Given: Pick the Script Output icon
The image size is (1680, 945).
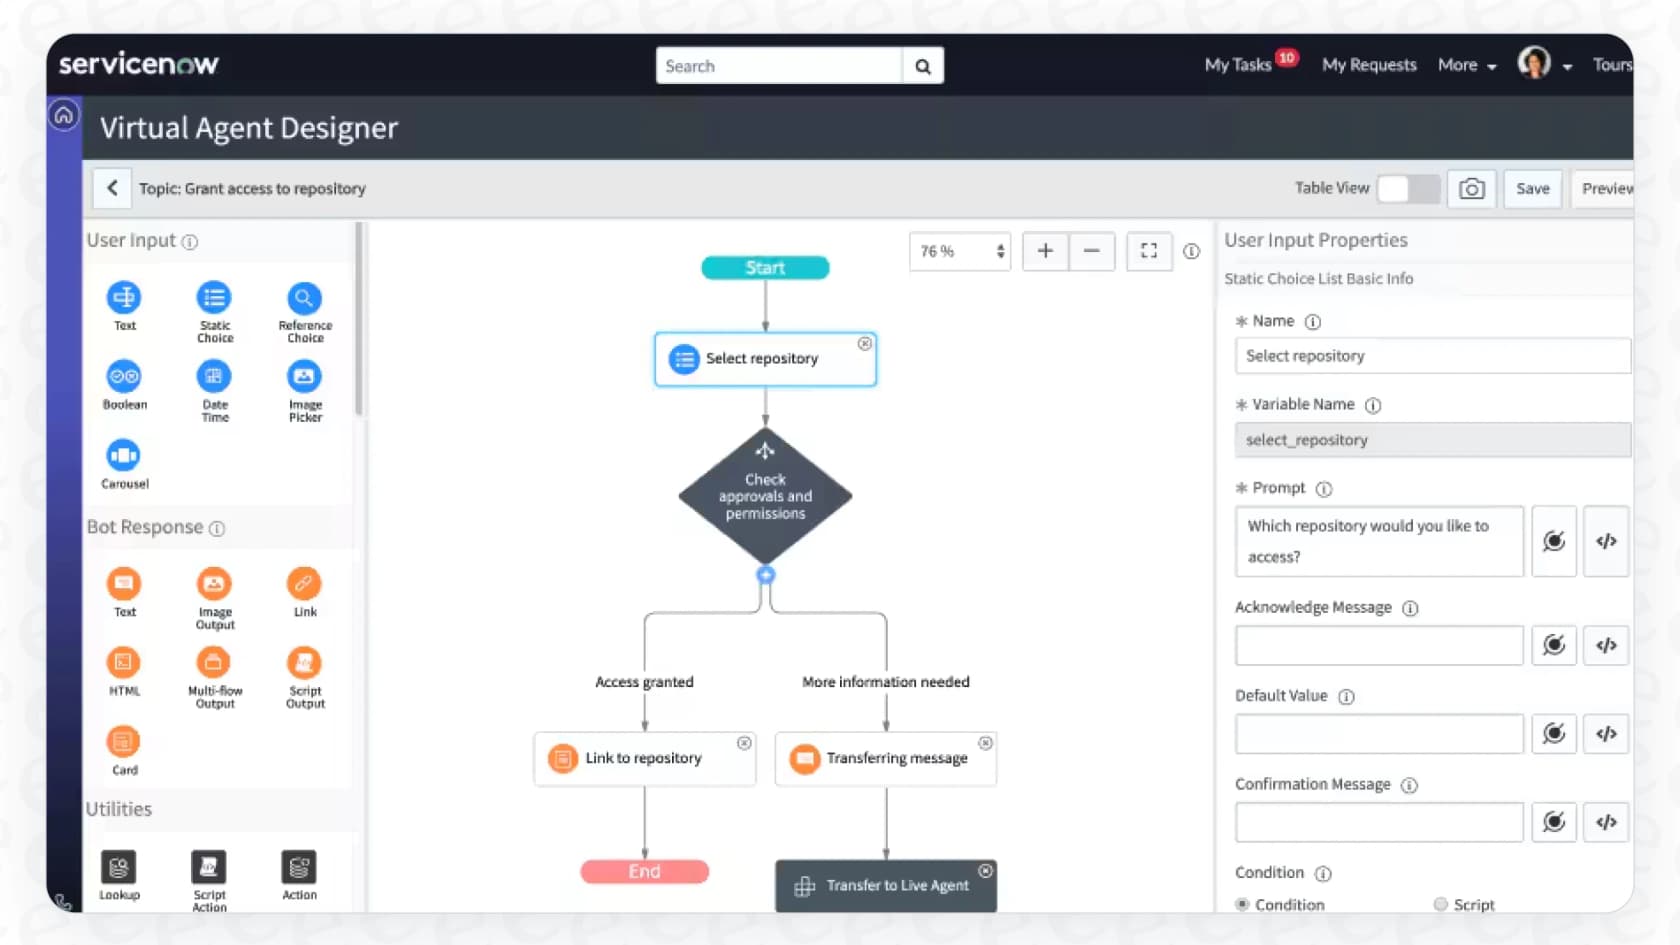Looking at the screenshot, I should tap(304, 662).
